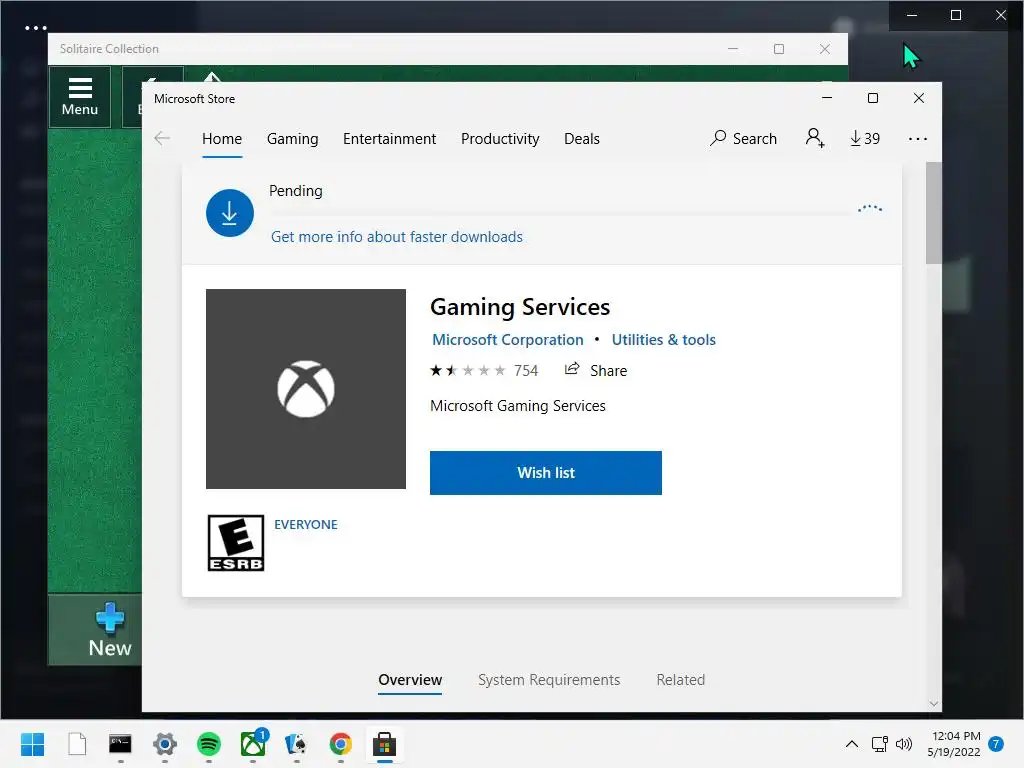Viewport: 1024px width, 768px height.
Task: Open the three-dot menu of the background window
Action: (x=36, y=28)
